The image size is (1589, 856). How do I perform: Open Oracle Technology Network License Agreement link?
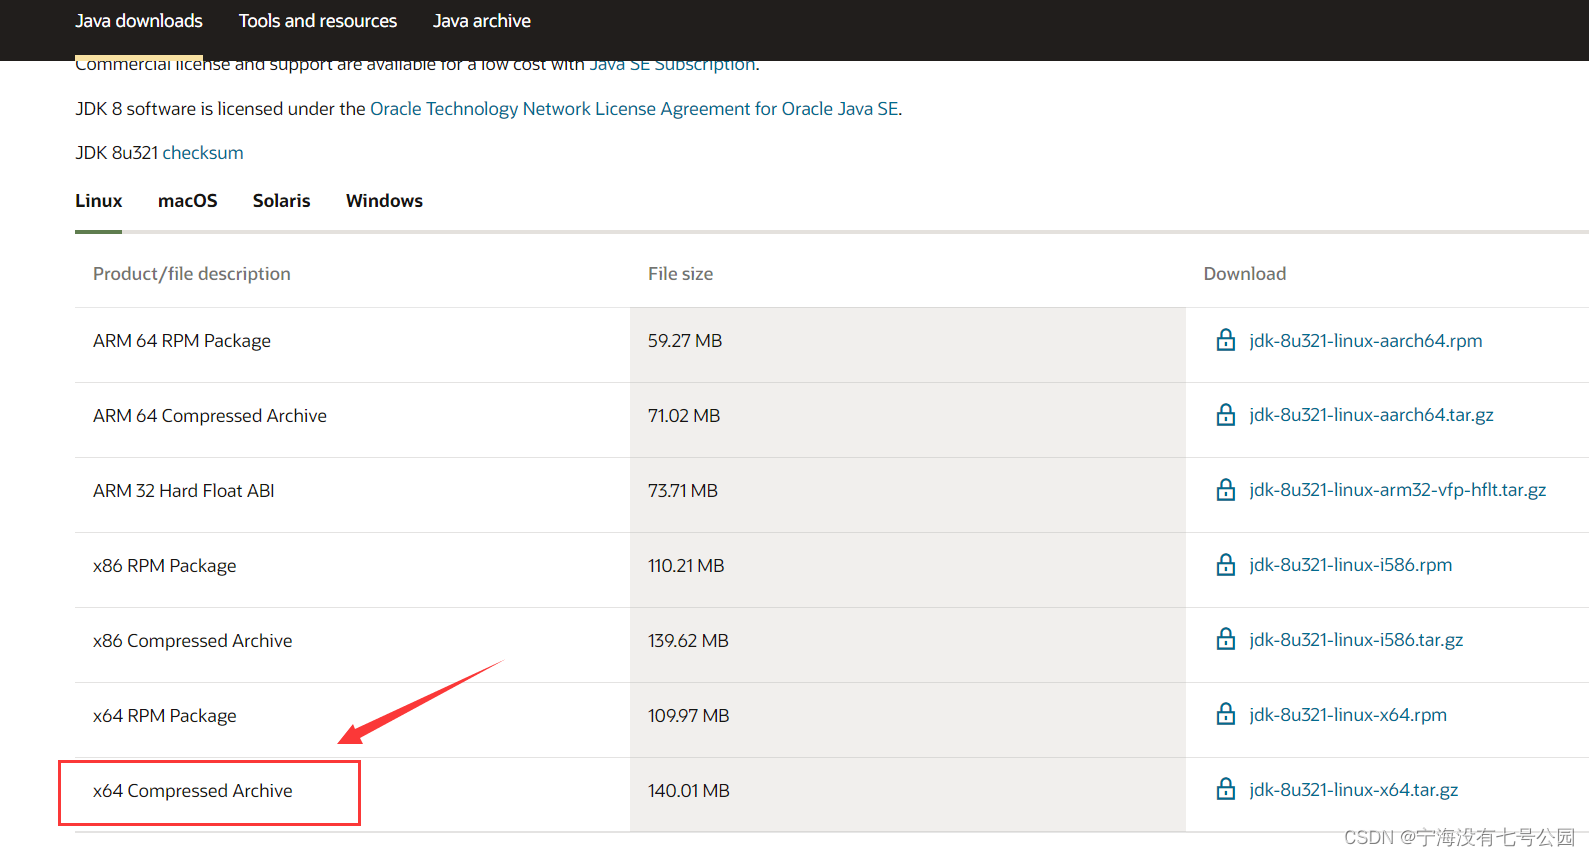pyautogui.click(x=634, y=109)
